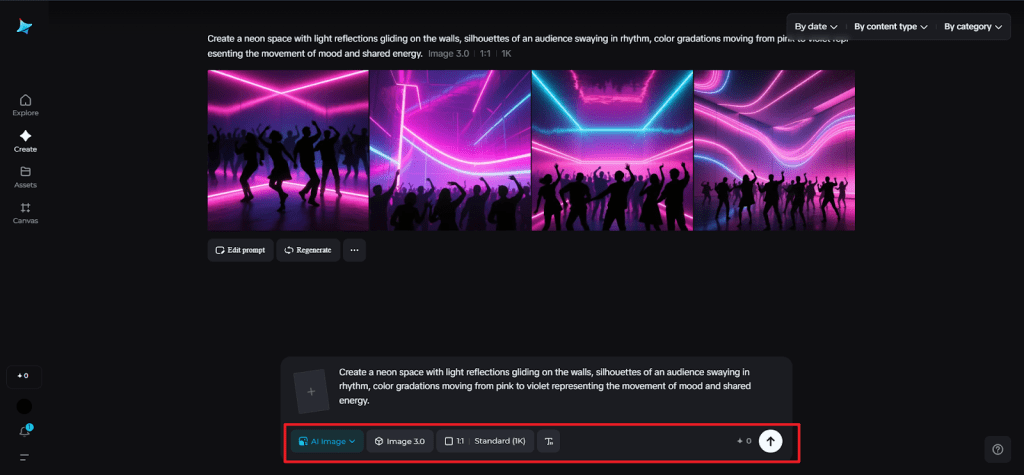Click the Edit prompt button
1024x475 pixels.
coord(240,250)
